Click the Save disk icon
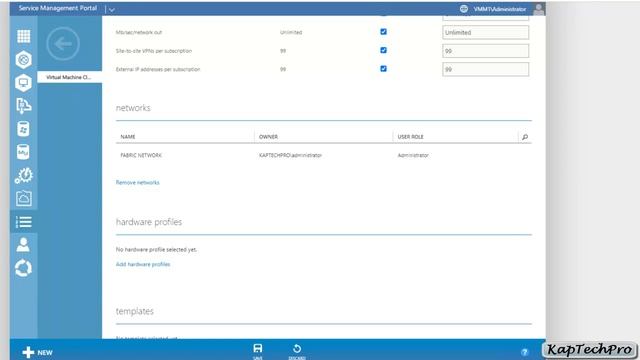Image resolution: width=640 pixels, height=360 pixels. point(258,349)
